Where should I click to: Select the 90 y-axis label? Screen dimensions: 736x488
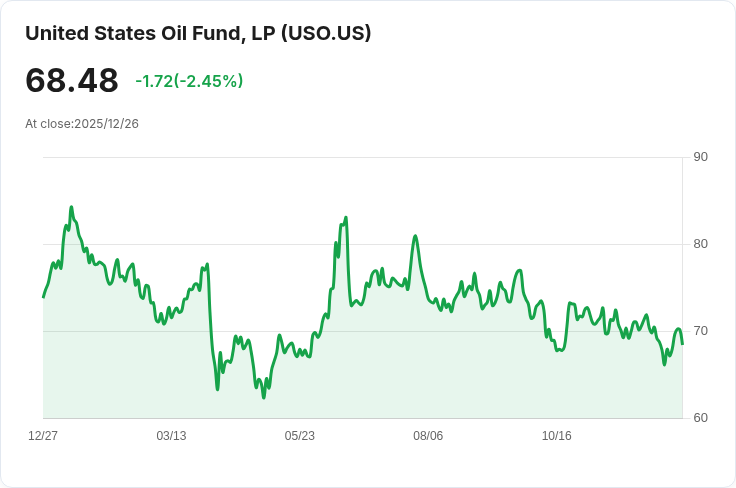tap(700, 157)
